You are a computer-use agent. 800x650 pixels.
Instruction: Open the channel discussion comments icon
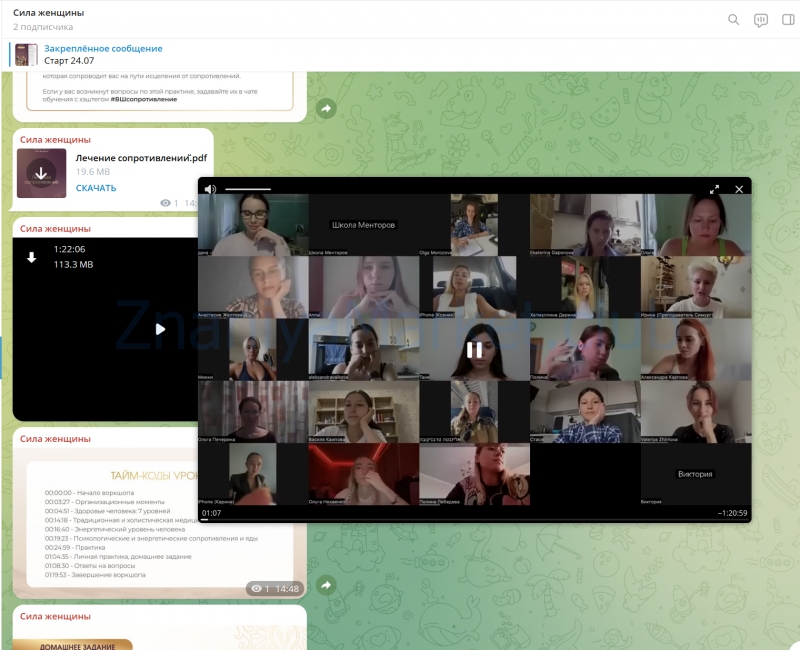point(761,19)
